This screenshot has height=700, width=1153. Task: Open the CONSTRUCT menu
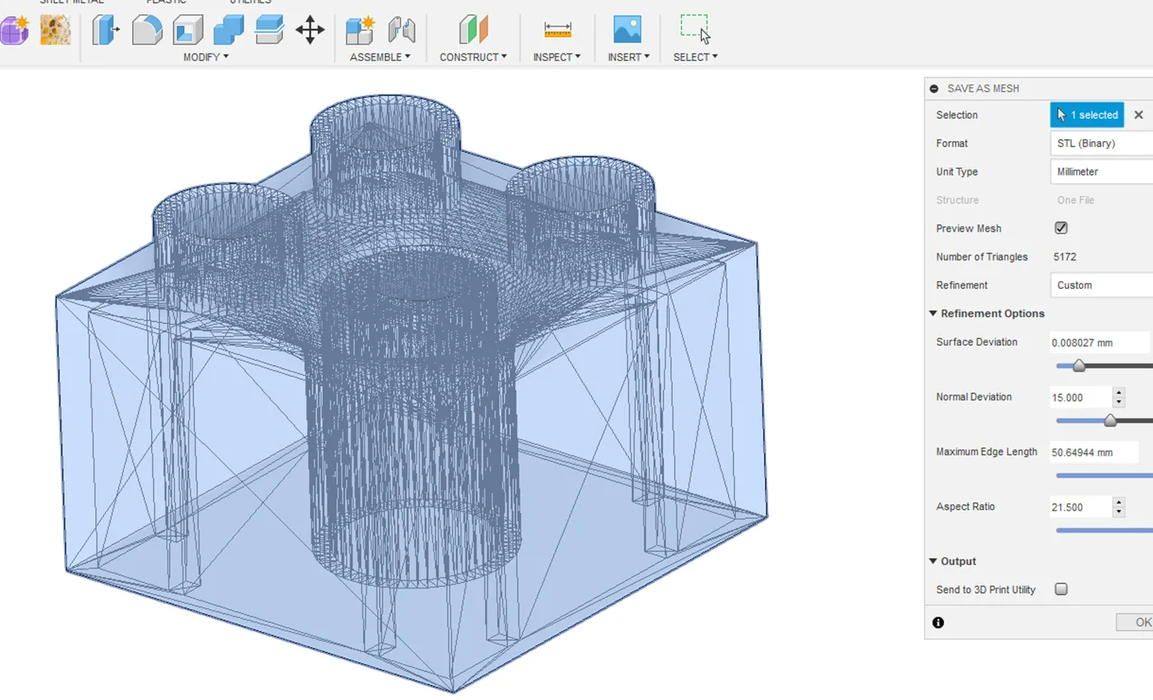point(473,57)
